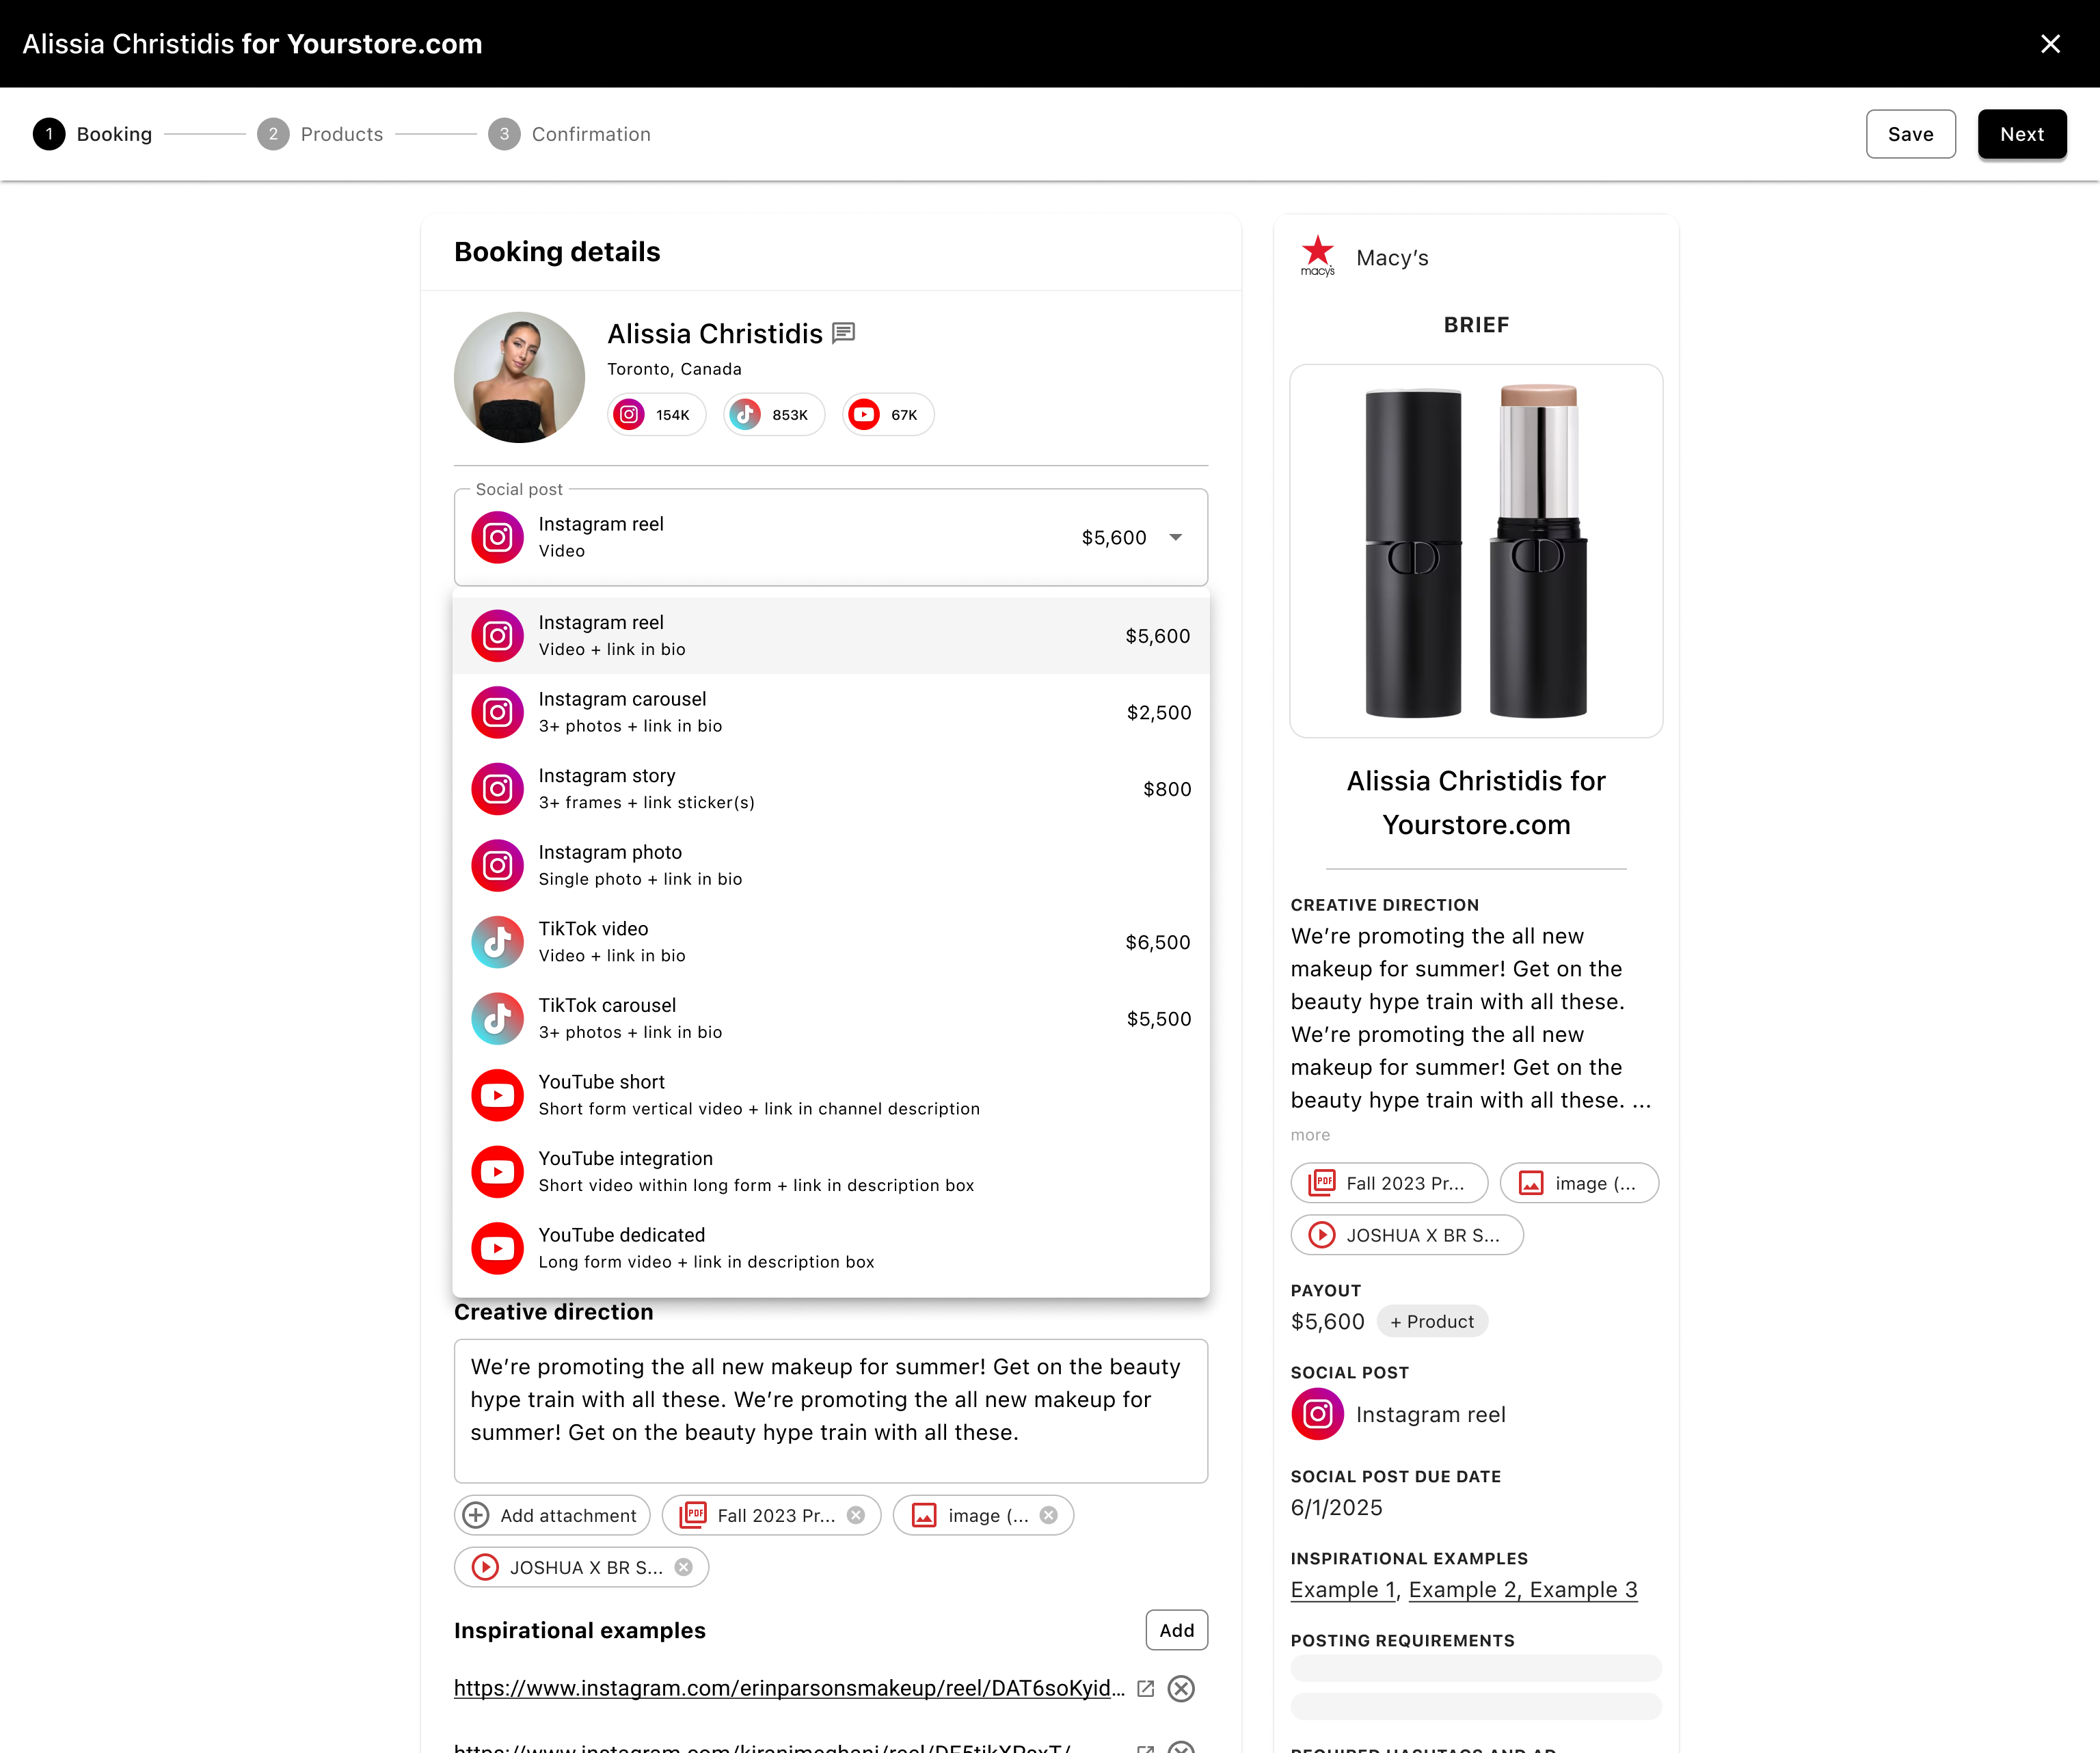
Task: Select the Instagram reel option with video + link in bio
Action: (x=830, y=635)
